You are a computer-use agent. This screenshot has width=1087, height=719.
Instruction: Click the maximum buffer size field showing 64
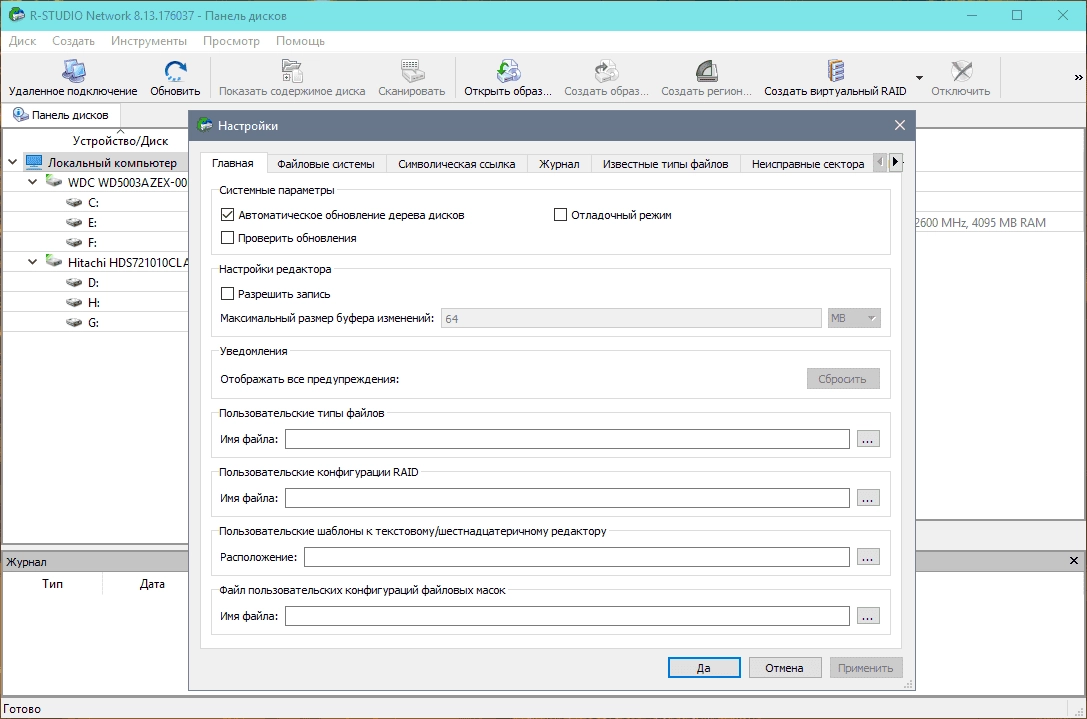coord(631,318)
